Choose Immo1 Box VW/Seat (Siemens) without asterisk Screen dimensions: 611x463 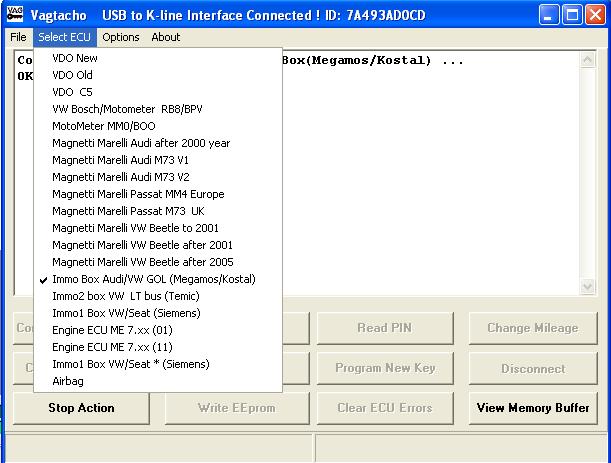(158, 313)
